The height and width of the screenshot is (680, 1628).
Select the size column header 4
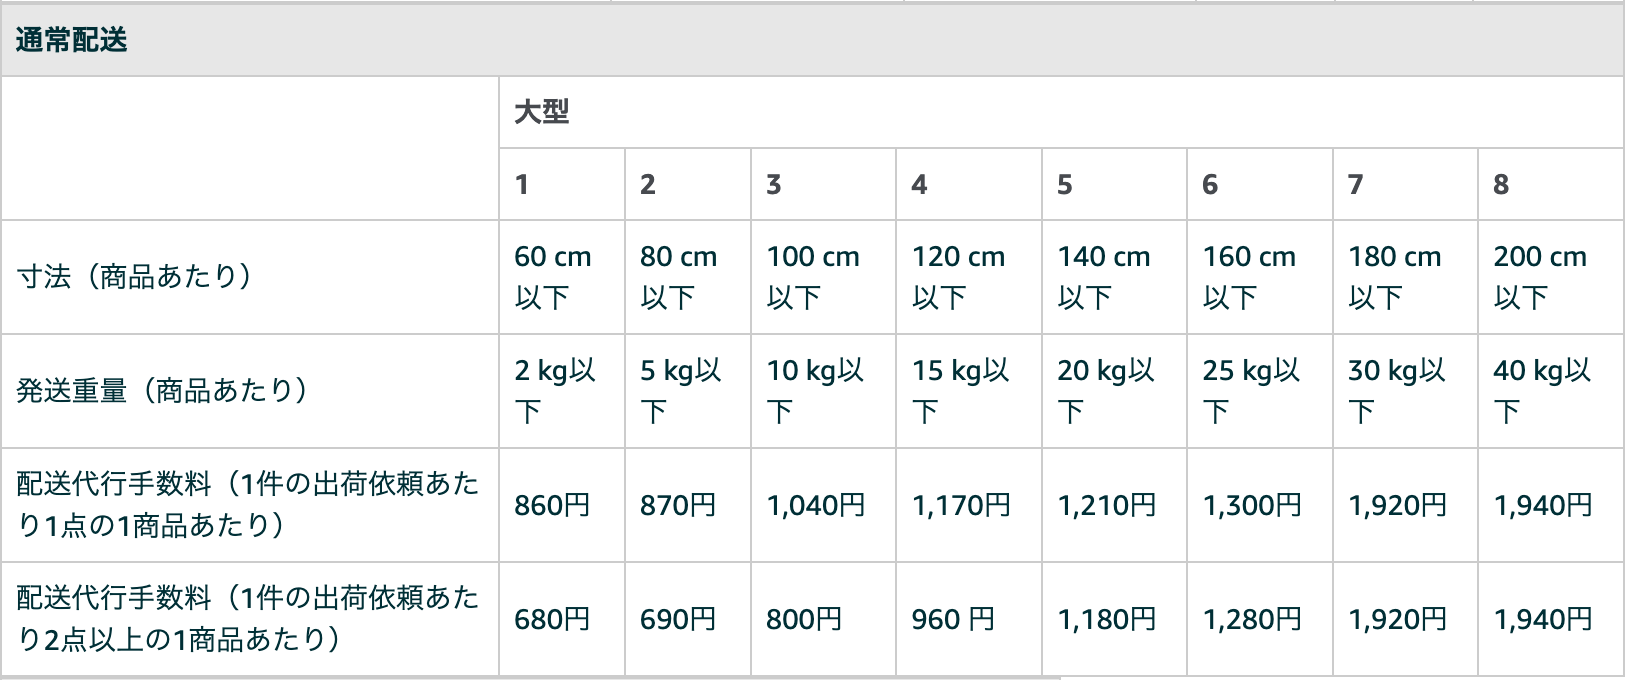[x=919, y=185]
